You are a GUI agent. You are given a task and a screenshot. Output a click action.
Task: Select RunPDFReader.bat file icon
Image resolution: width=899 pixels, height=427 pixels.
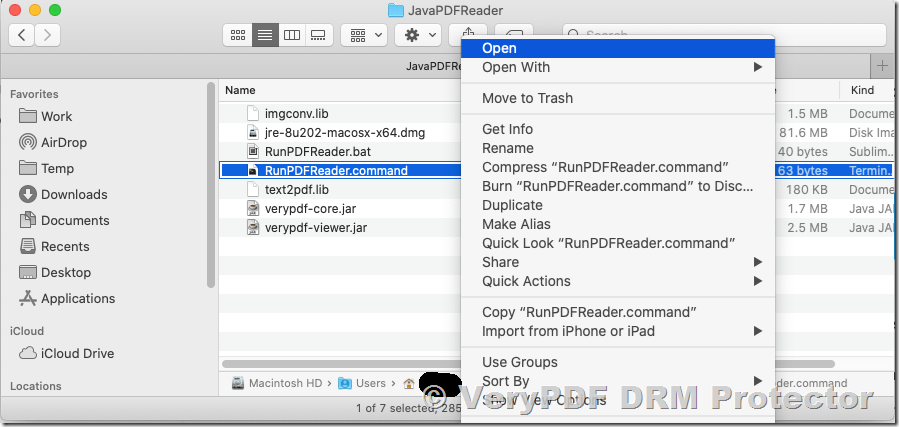pyautogui.click(x=253, y=151)
